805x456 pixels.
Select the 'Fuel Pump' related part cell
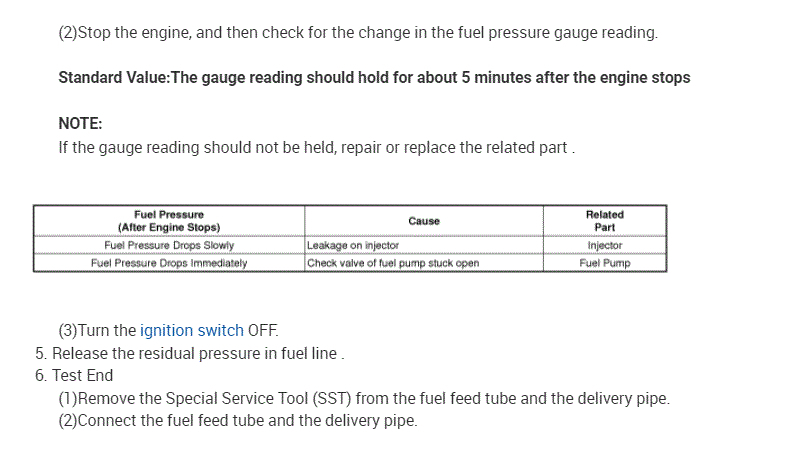pos(604,264)
